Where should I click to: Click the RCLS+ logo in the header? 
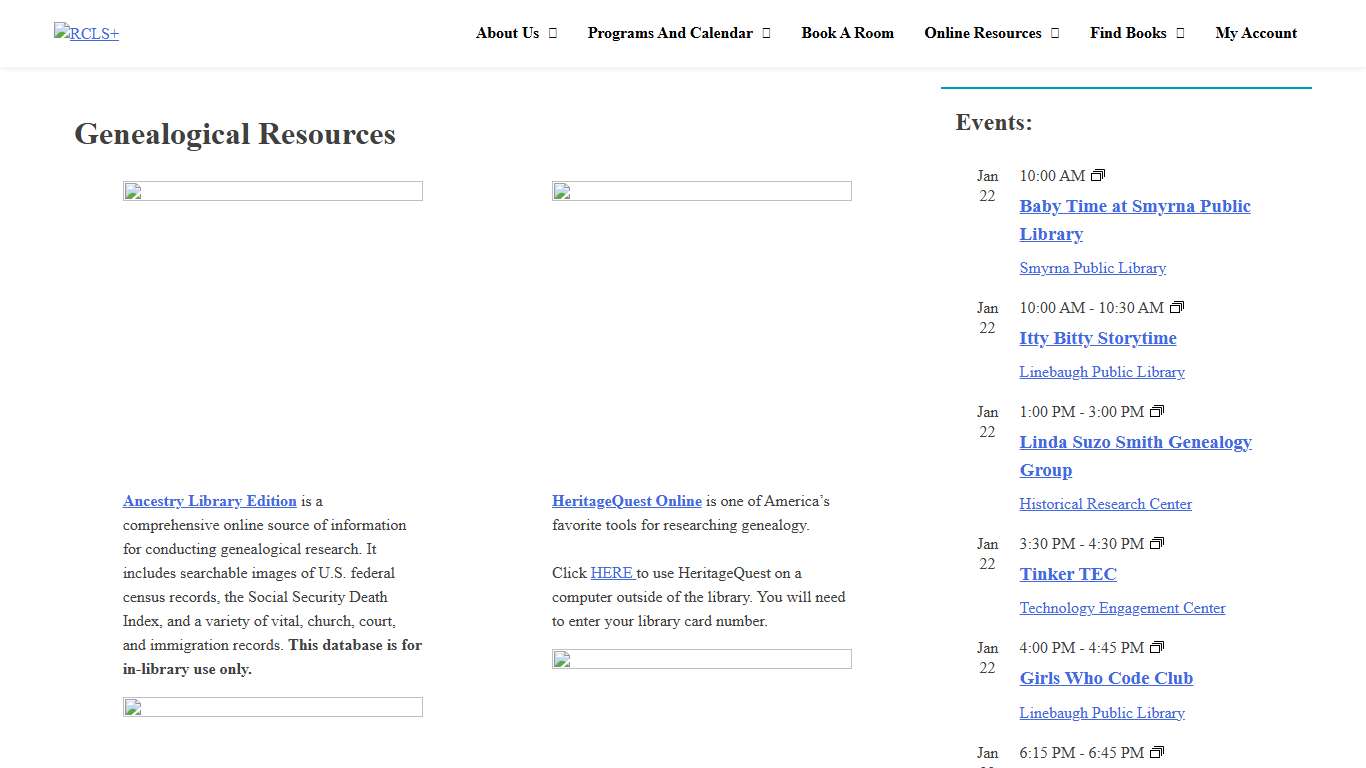tap(86, 33)
